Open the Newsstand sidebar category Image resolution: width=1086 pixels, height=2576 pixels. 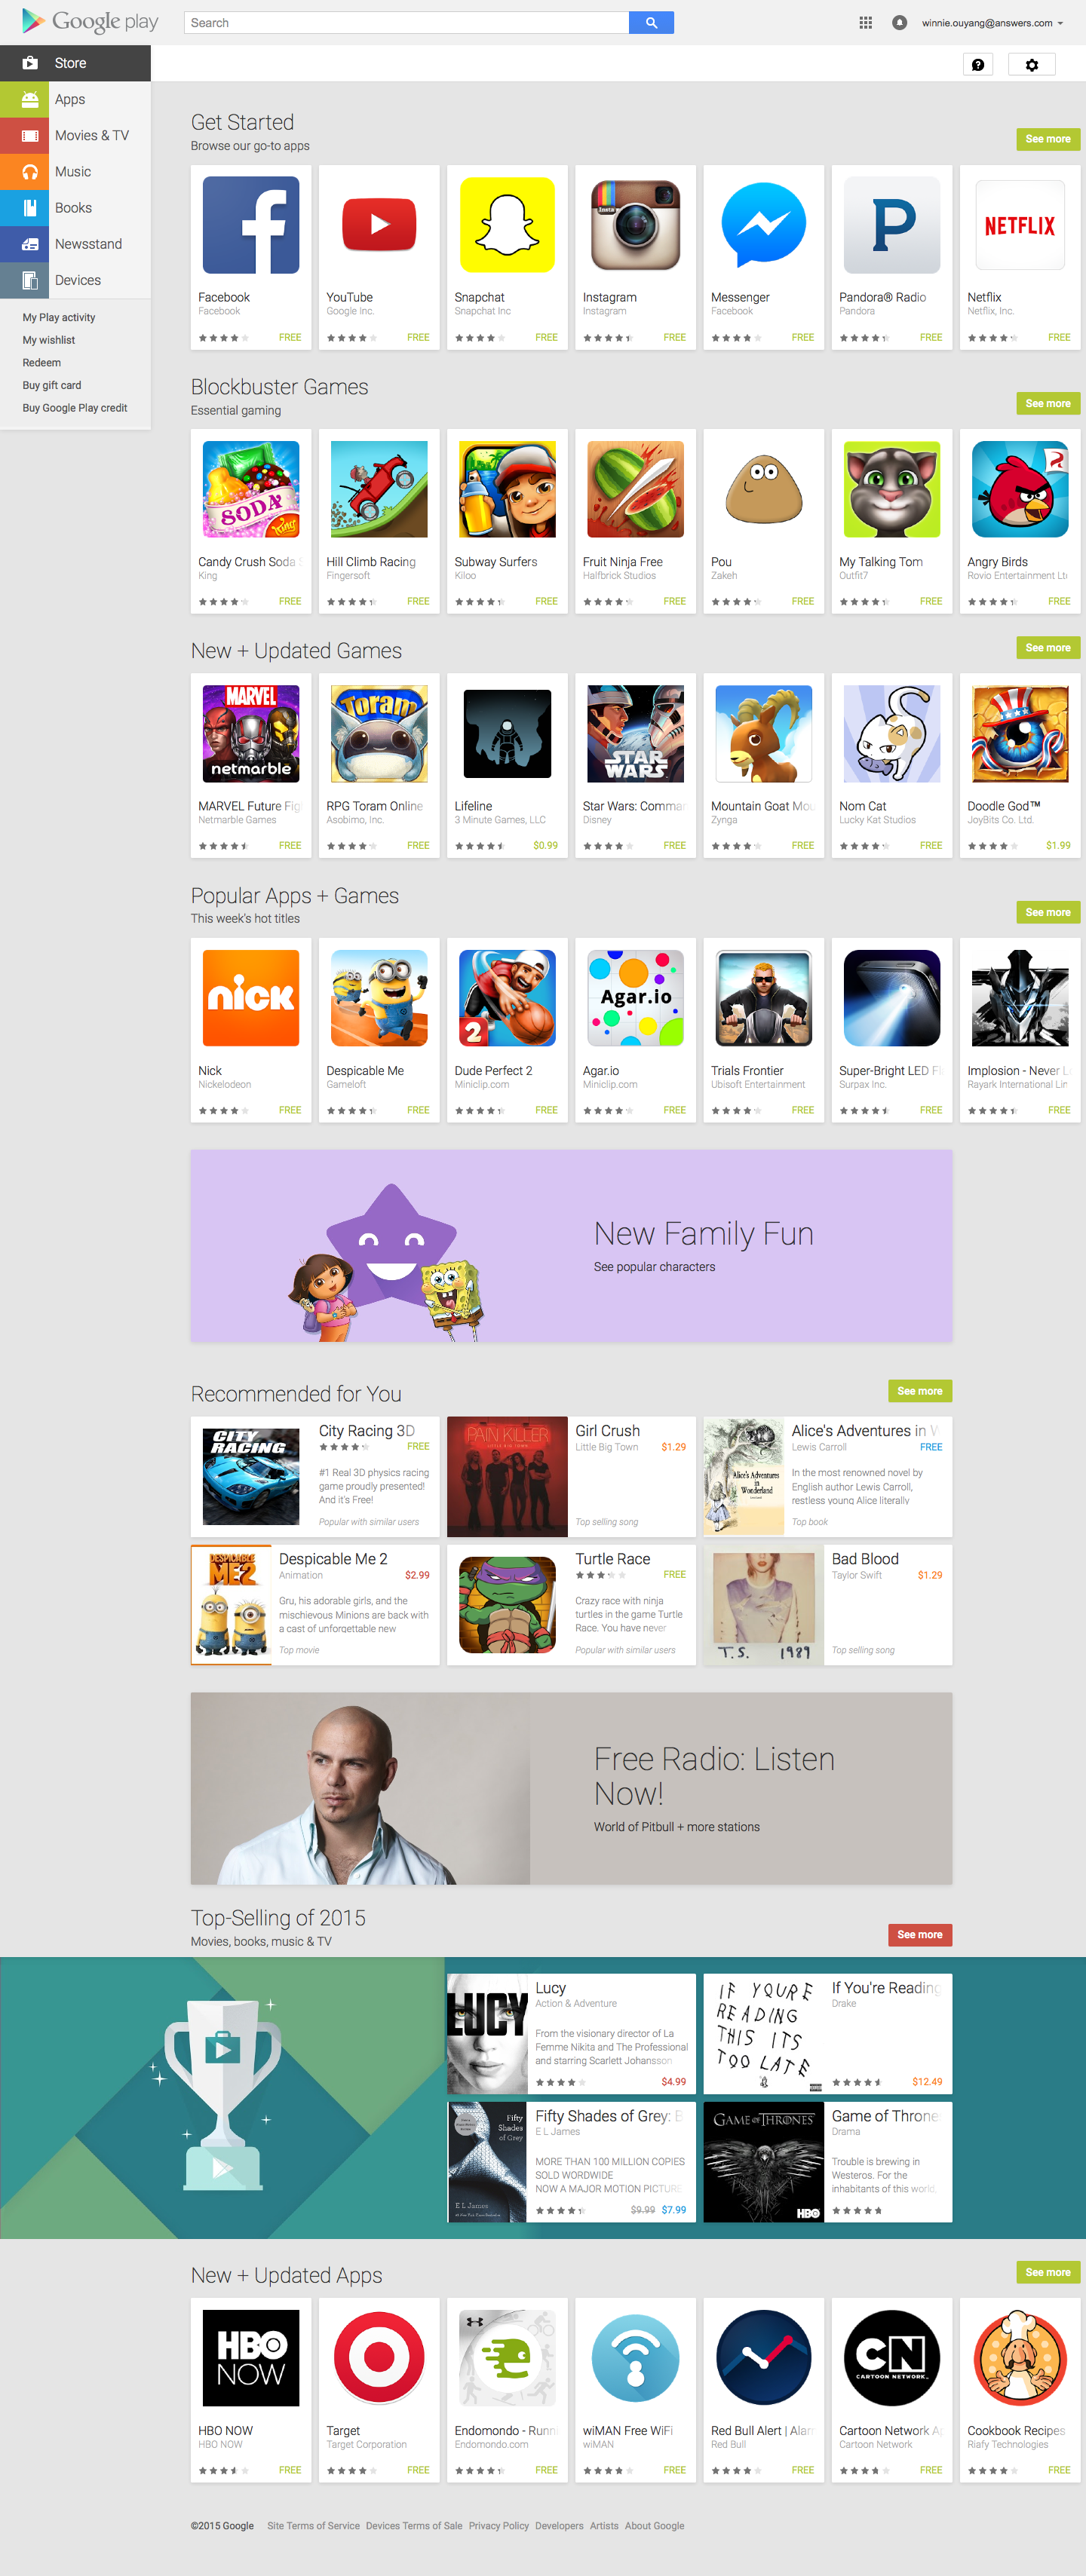[75, 244]
